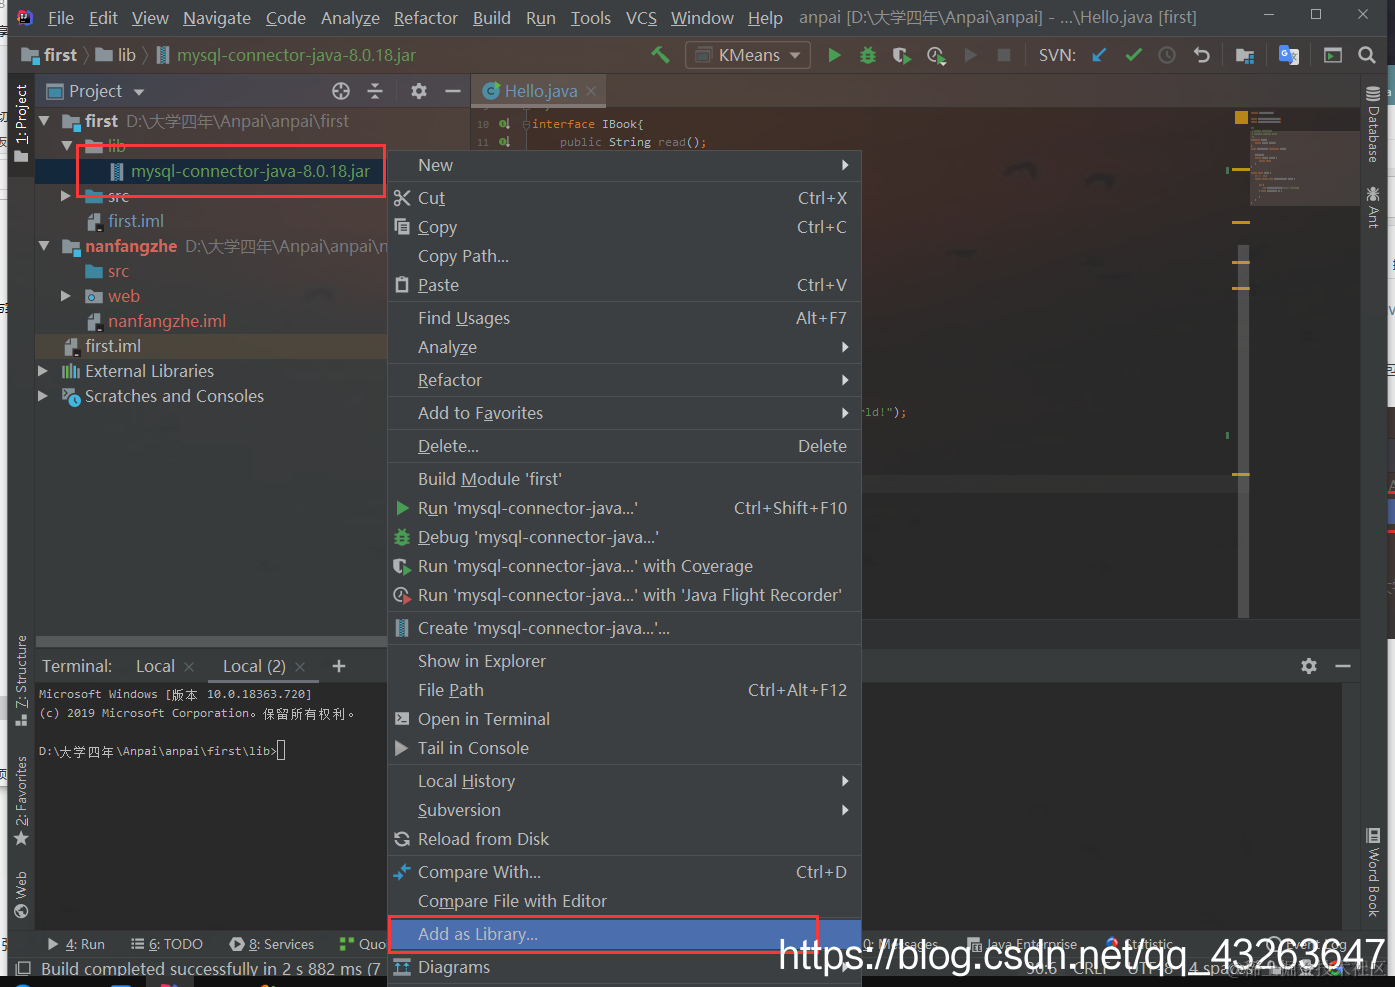Screen dimensions: 1395x987
Task: Choose Show in Explorer menu entry
Action: 624,661
